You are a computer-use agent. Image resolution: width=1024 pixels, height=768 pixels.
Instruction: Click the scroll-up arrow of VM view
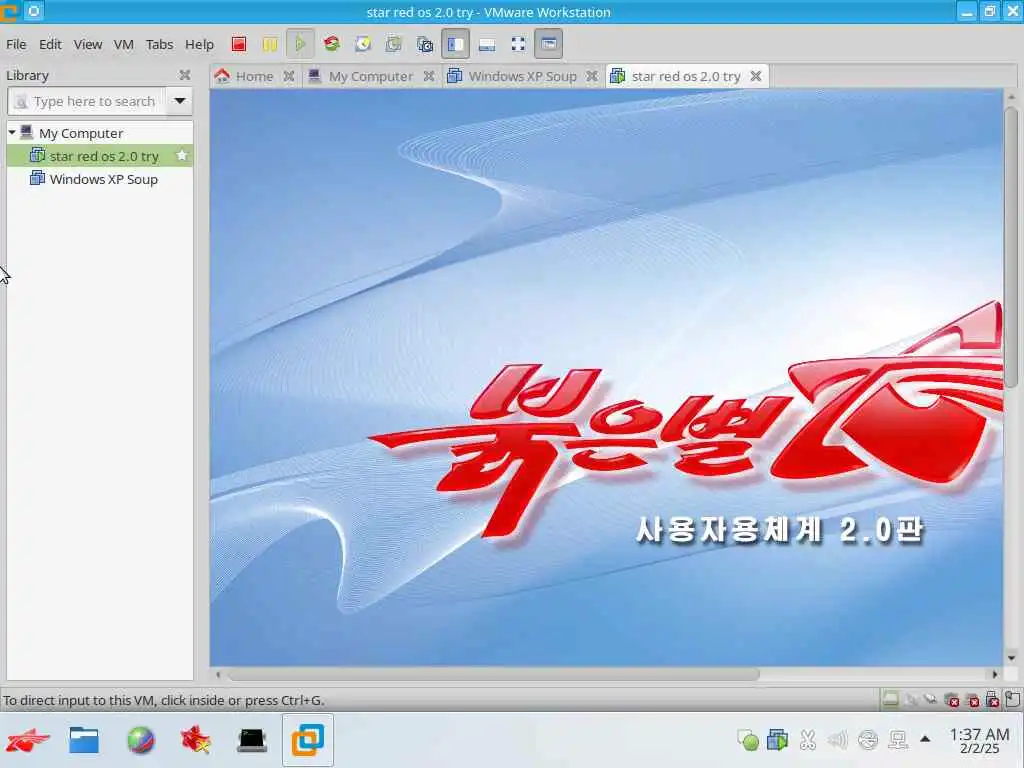click(x=1011, y=97)
